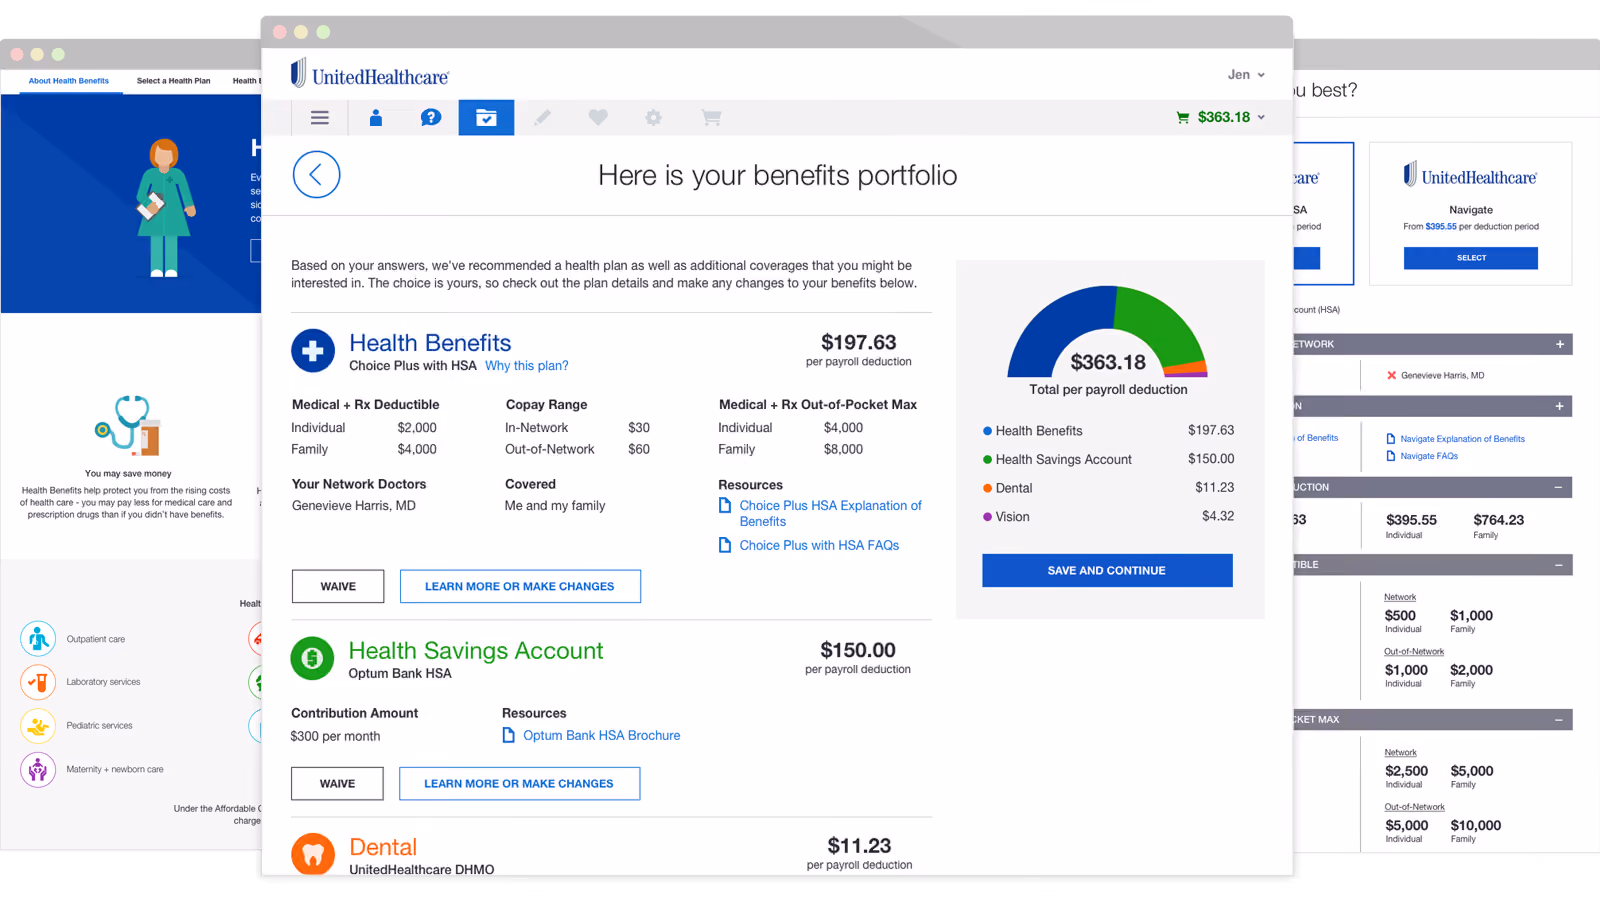Click the $197.63 Health Benefits deduction amount
This screenshot has width=1600, height=900.
[859, 342]
